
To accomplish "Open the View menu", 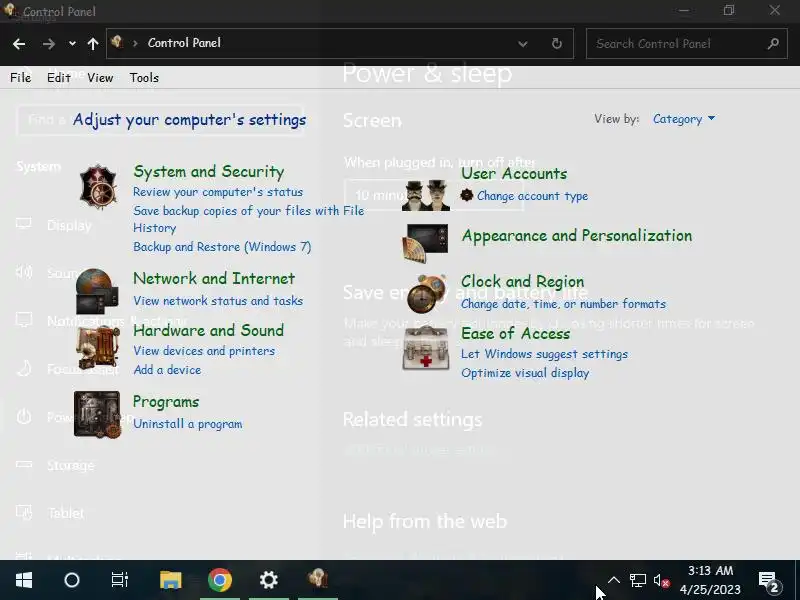I will click(100, 78).
